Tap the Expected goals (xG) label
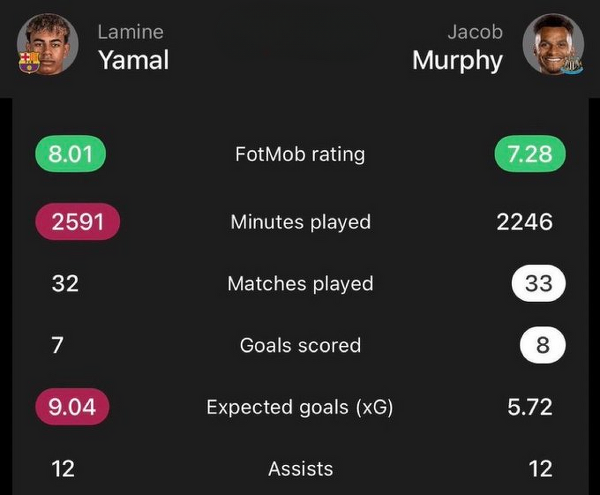 [x=300, y=407]
